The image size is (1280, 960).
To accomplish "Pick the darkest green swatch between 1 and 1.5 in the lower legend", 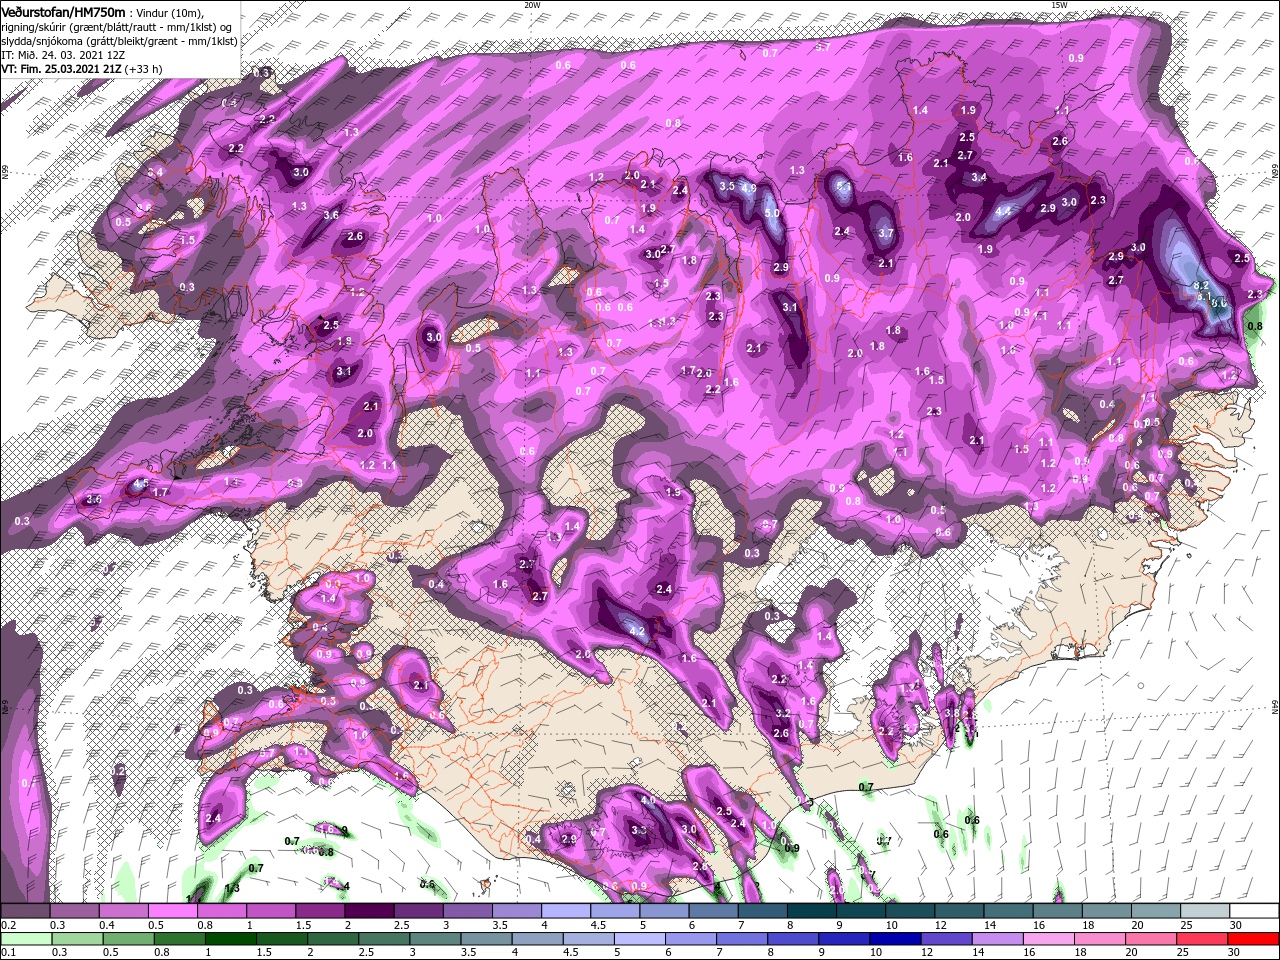I will point(233,939).
